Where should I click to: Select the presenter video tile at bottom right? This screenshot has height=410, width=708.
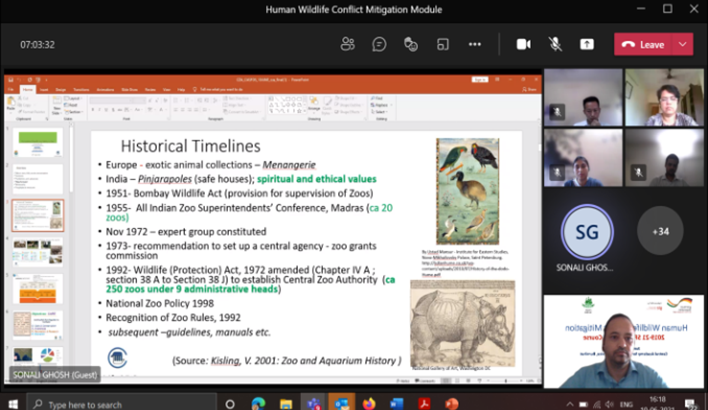pyautogui.click(x=624, y=341)
